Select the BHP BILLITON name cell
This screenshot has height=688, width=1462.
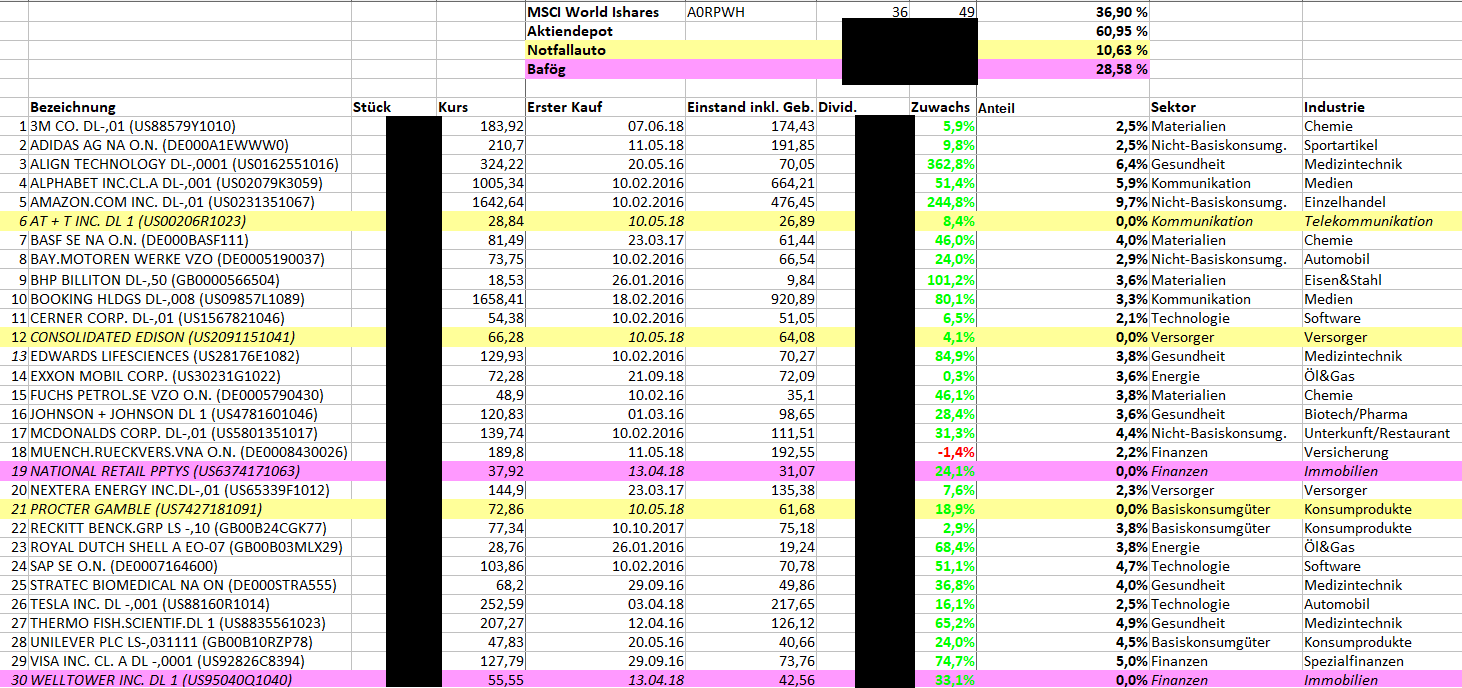190,279
